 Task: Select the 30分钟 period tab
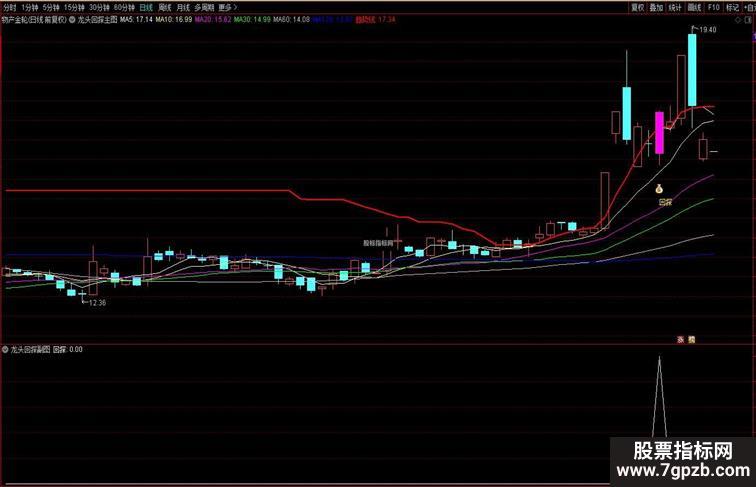pos(99,8)
